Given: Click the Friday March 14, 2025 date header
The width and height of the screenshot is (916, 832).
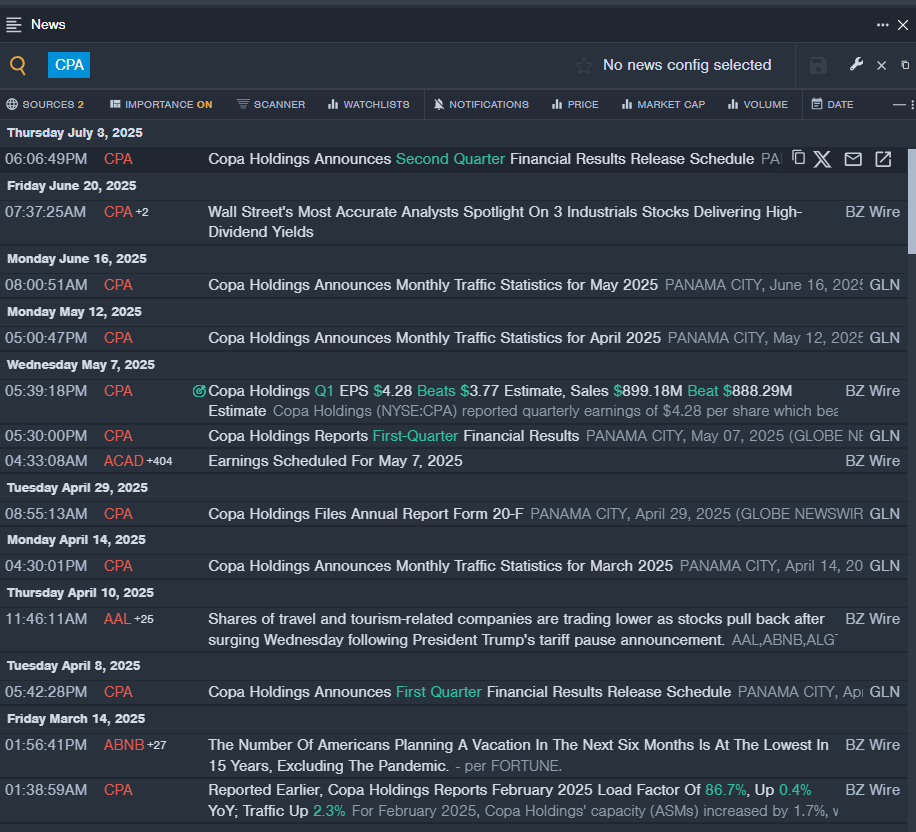Looking at the screenshot, I should 76,719.
